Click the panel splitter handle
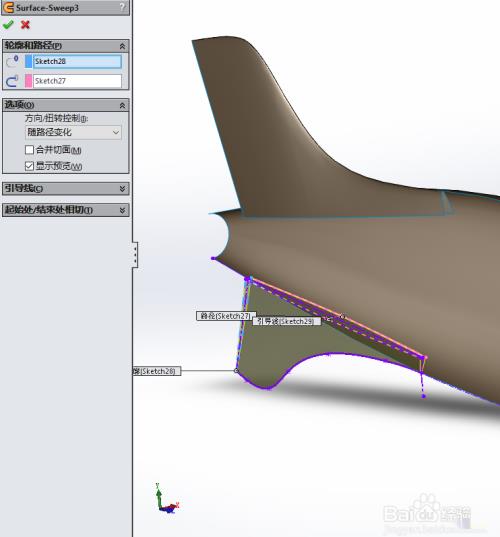 point(135,255)
